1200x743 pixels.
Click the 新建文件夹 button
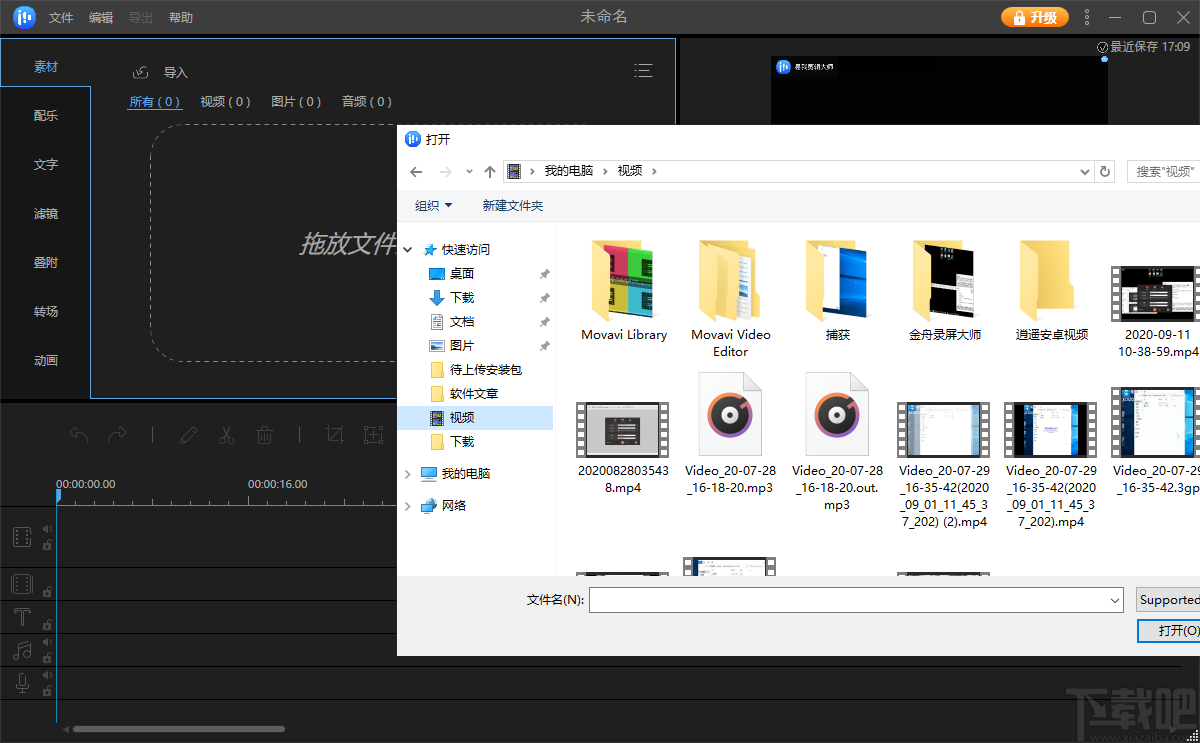[x=513, y=205]
